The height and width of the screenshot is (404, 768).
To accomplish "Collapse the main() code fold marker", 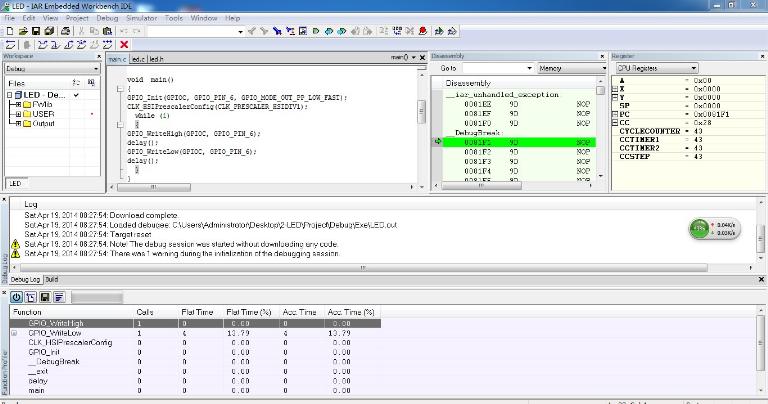I will 120,89.
